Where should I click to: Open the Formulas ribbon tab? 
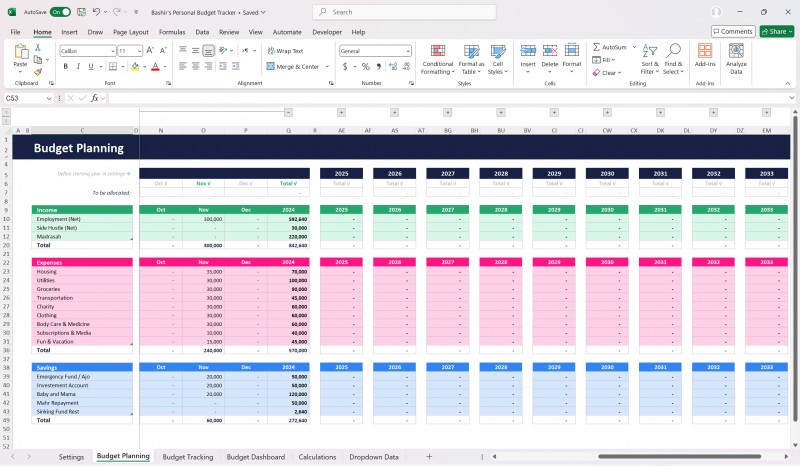[172, 32]
